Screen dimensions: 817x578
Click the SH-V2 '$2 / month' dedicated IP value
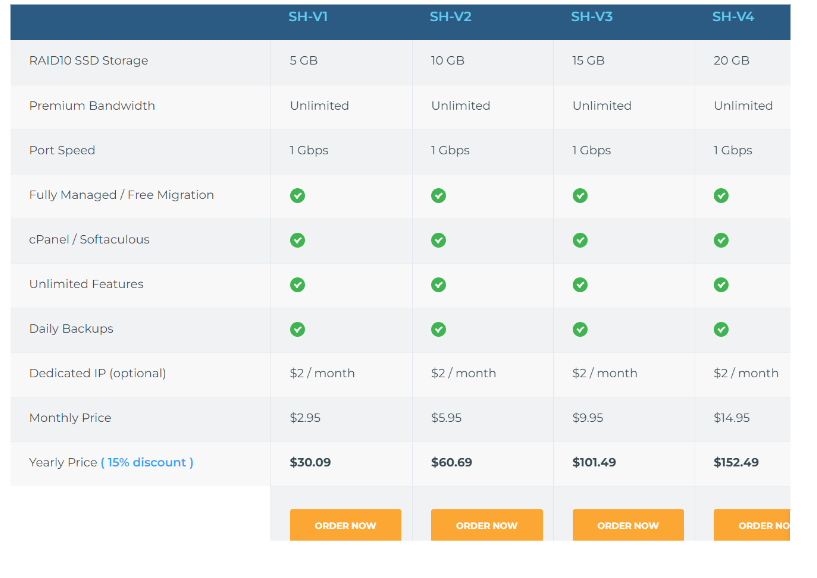464,373
